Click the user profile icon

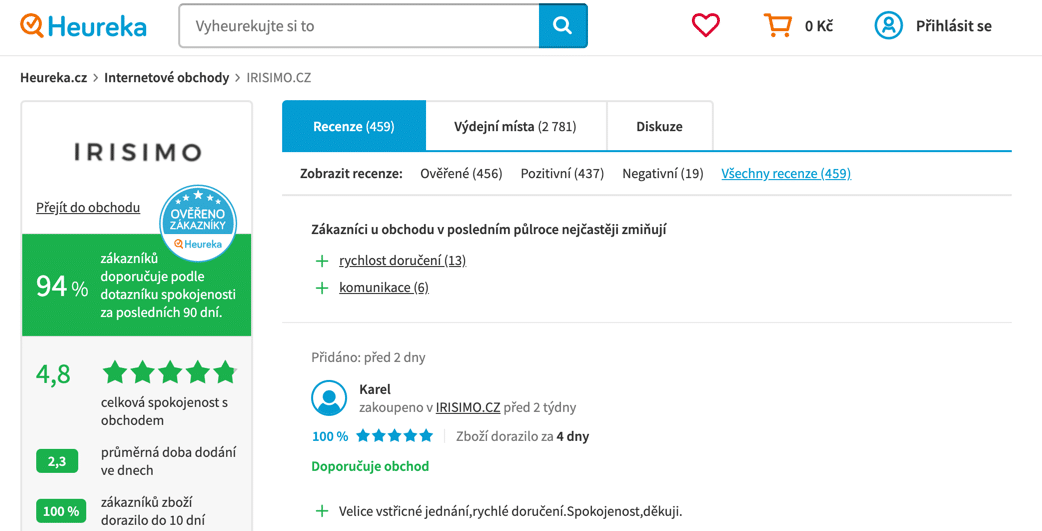pyautogui.click(x=888, y=26)
